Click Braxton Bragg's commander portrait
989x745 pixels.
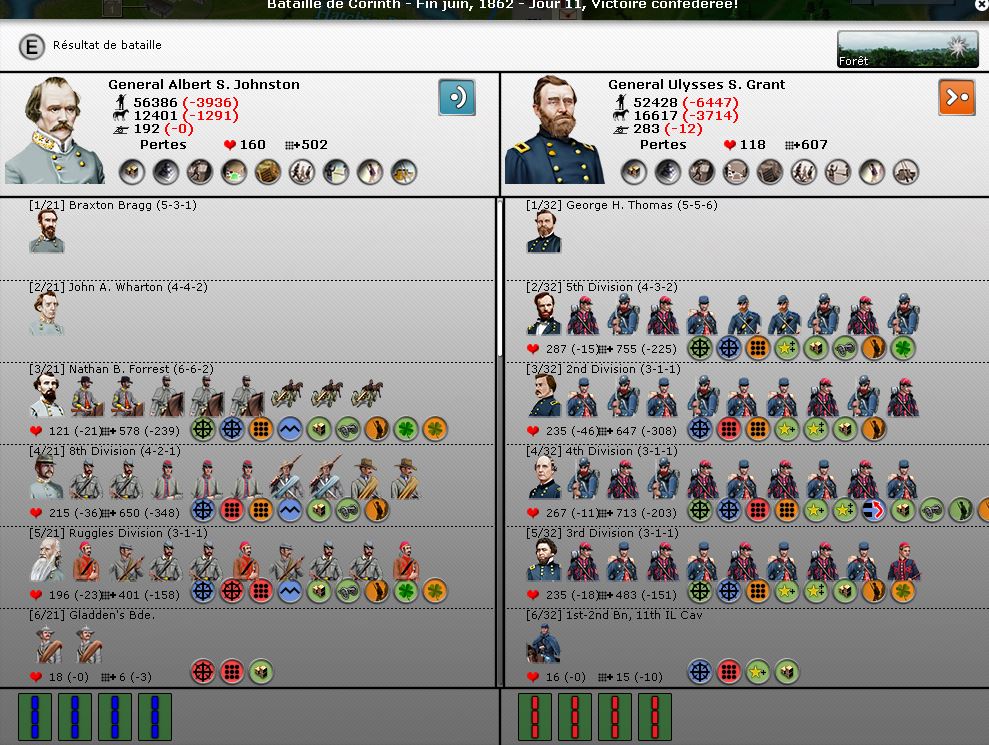(47, 232)
